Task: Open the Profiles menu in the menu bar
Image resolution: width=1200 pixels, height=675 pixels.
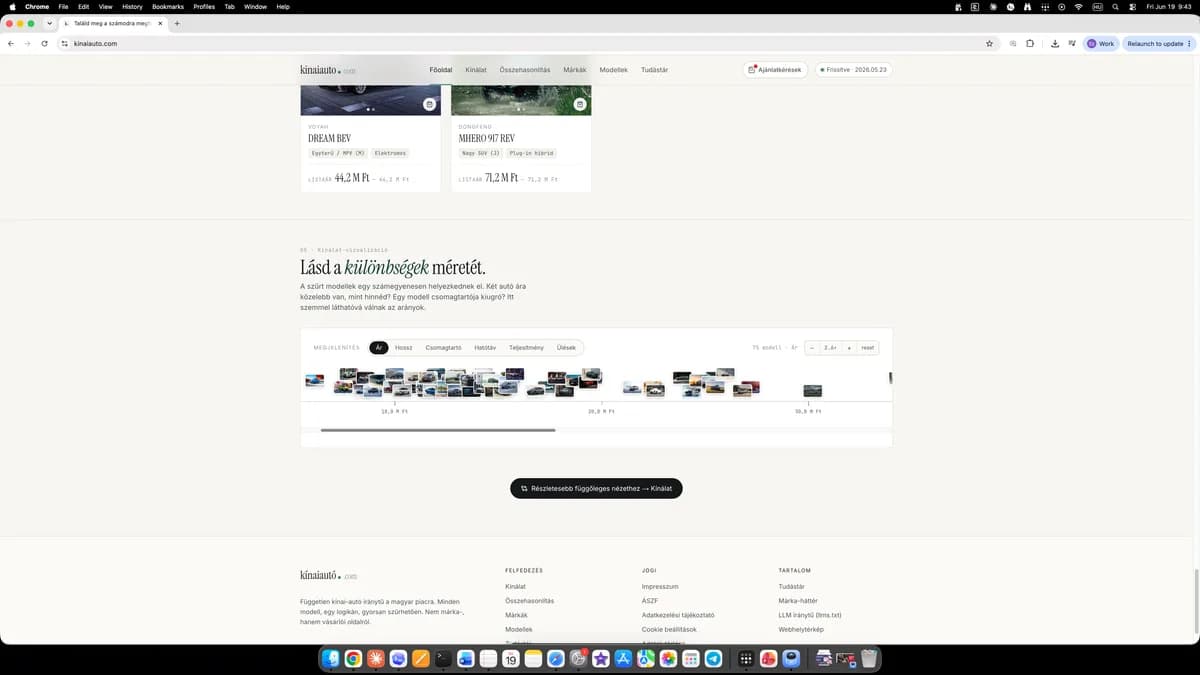Action: [x=204, y=6]
